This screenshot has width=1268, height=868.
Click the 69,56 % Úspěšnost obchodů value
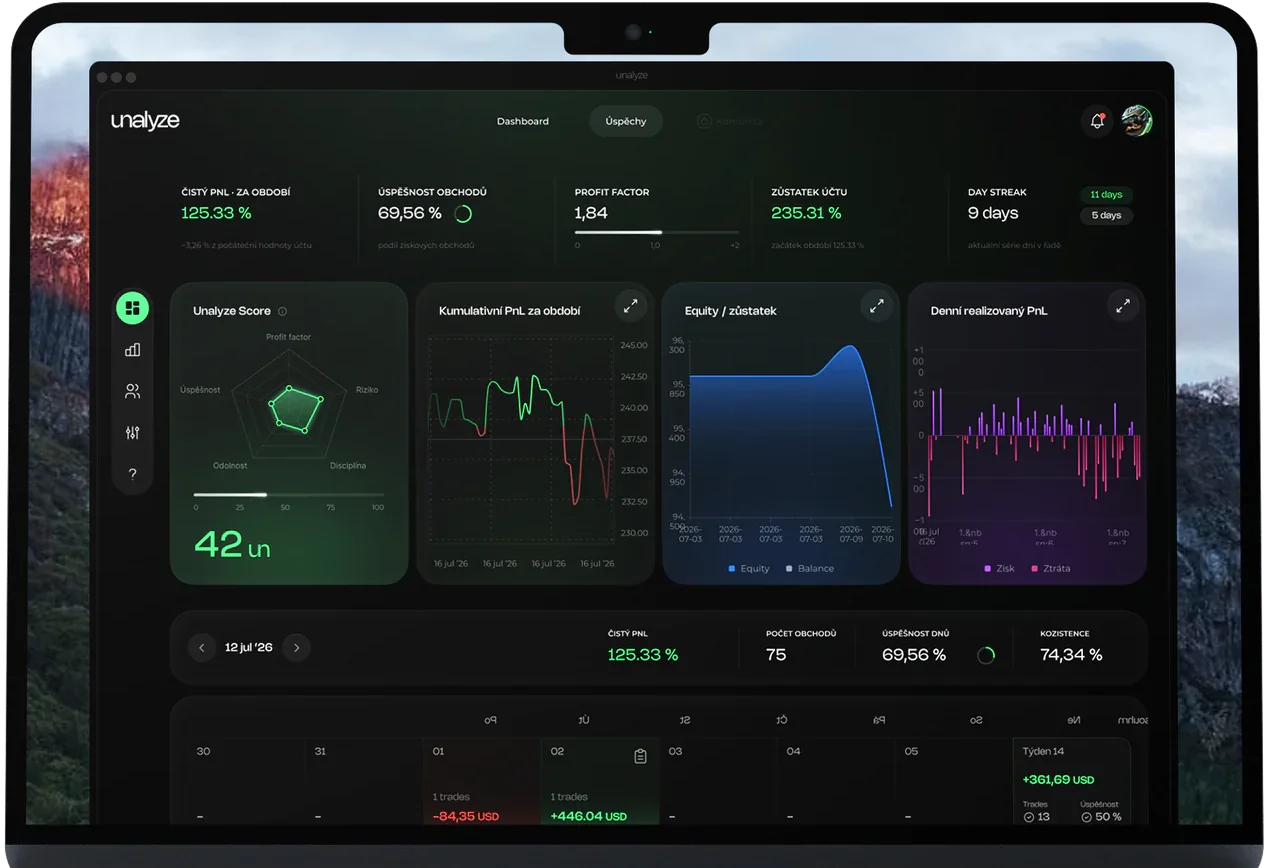[410, 213]
